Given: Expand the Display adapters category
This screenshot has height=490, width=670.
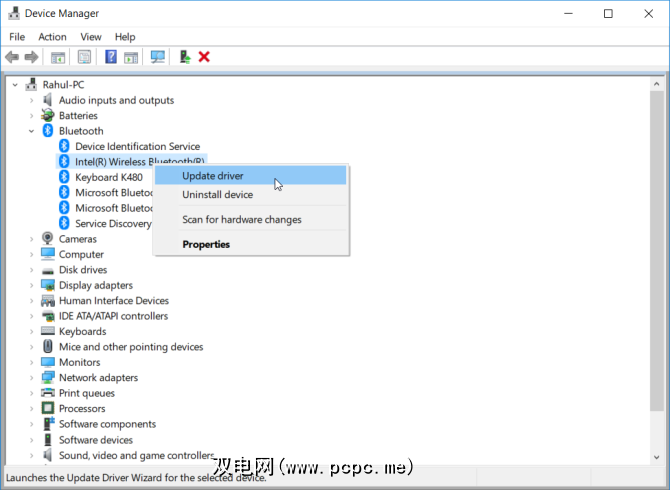Looking at the screenshot, I should point(31,285).
